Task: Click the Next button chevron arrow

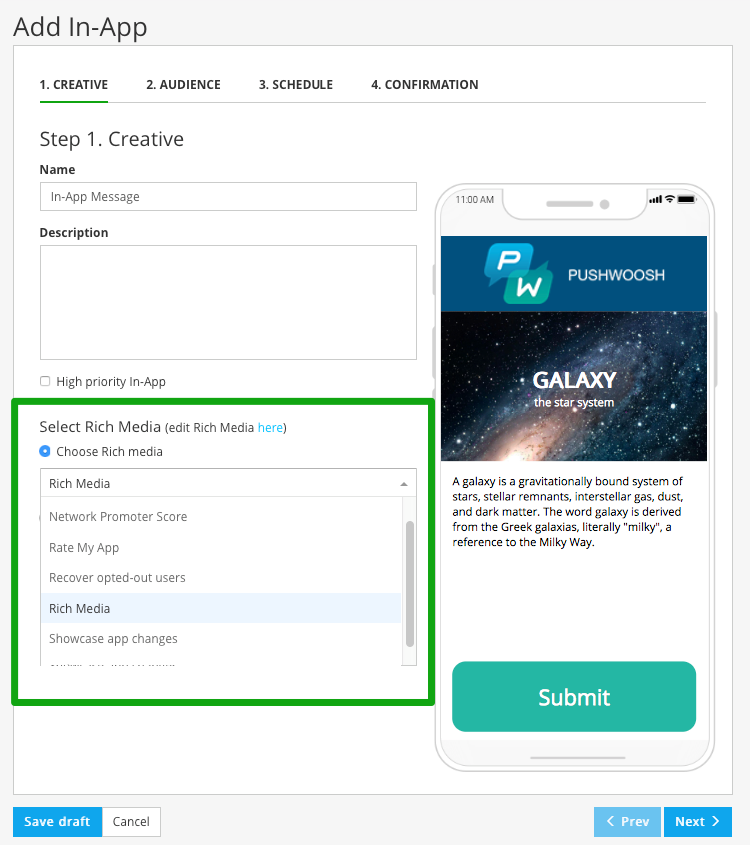Action: [716, 821]
